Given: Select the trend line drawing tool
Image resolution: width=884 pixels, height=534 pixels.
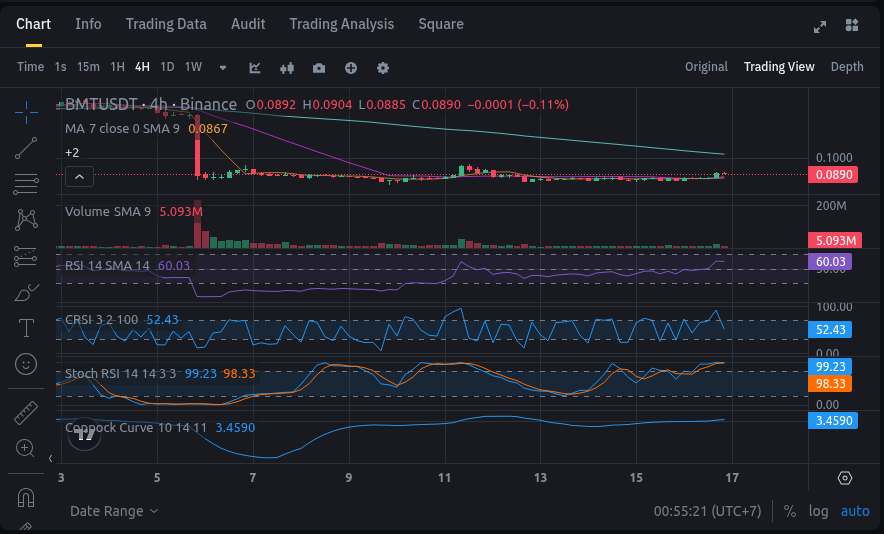Looking at the screenshot, I should click(x=27, y=148).
